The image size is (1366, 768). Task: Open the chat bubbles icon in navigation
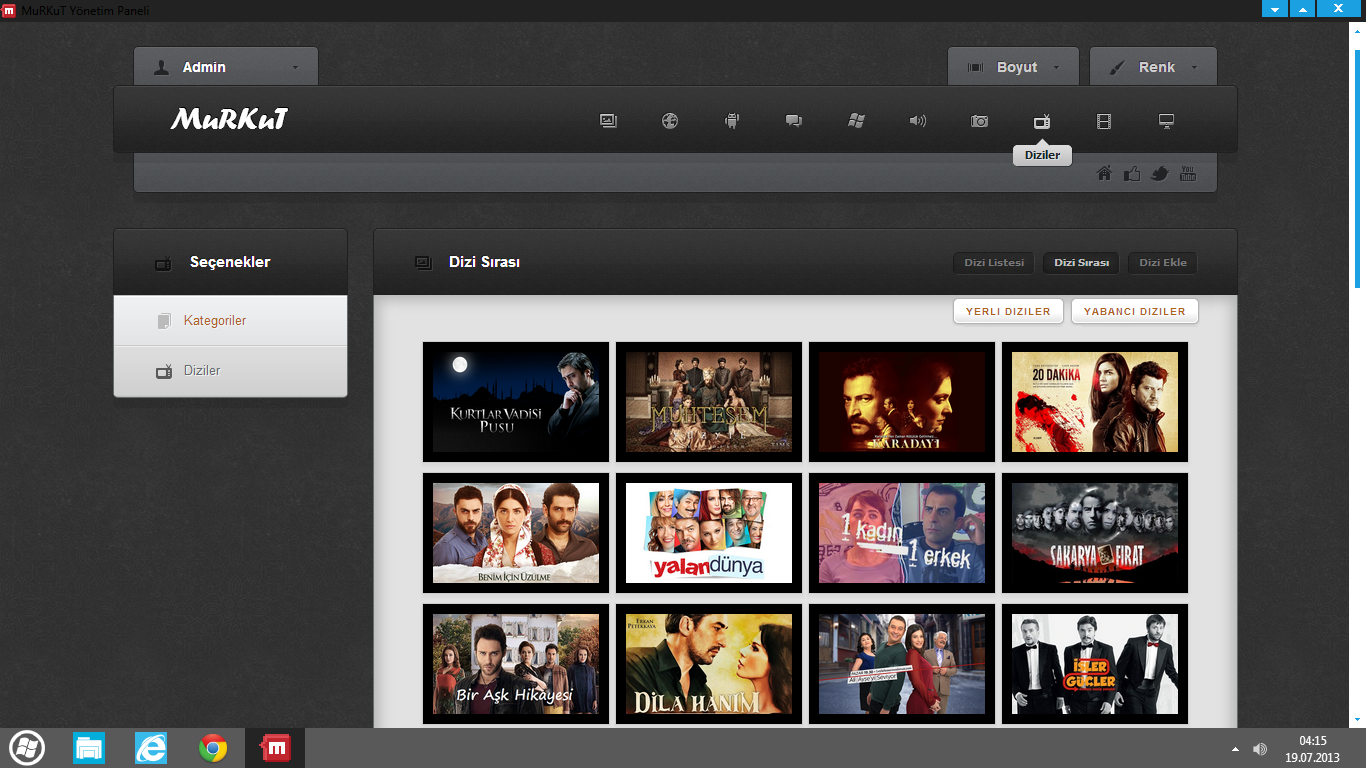click(794, 121)
